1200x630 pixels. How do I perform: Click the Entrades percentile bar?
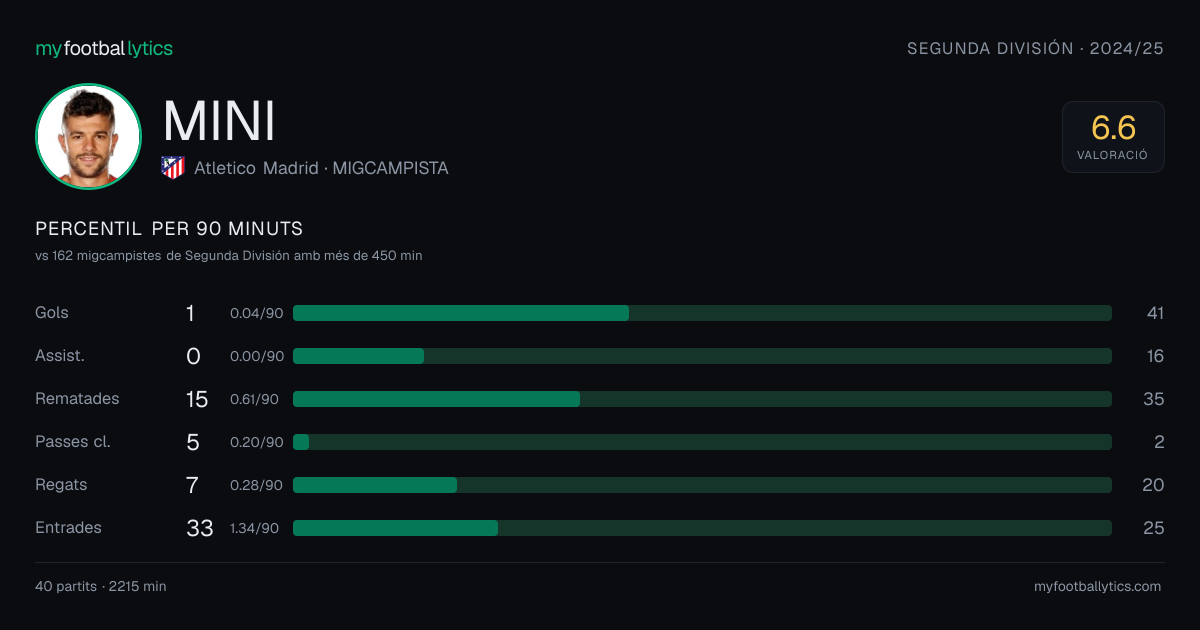coord(702,528)
